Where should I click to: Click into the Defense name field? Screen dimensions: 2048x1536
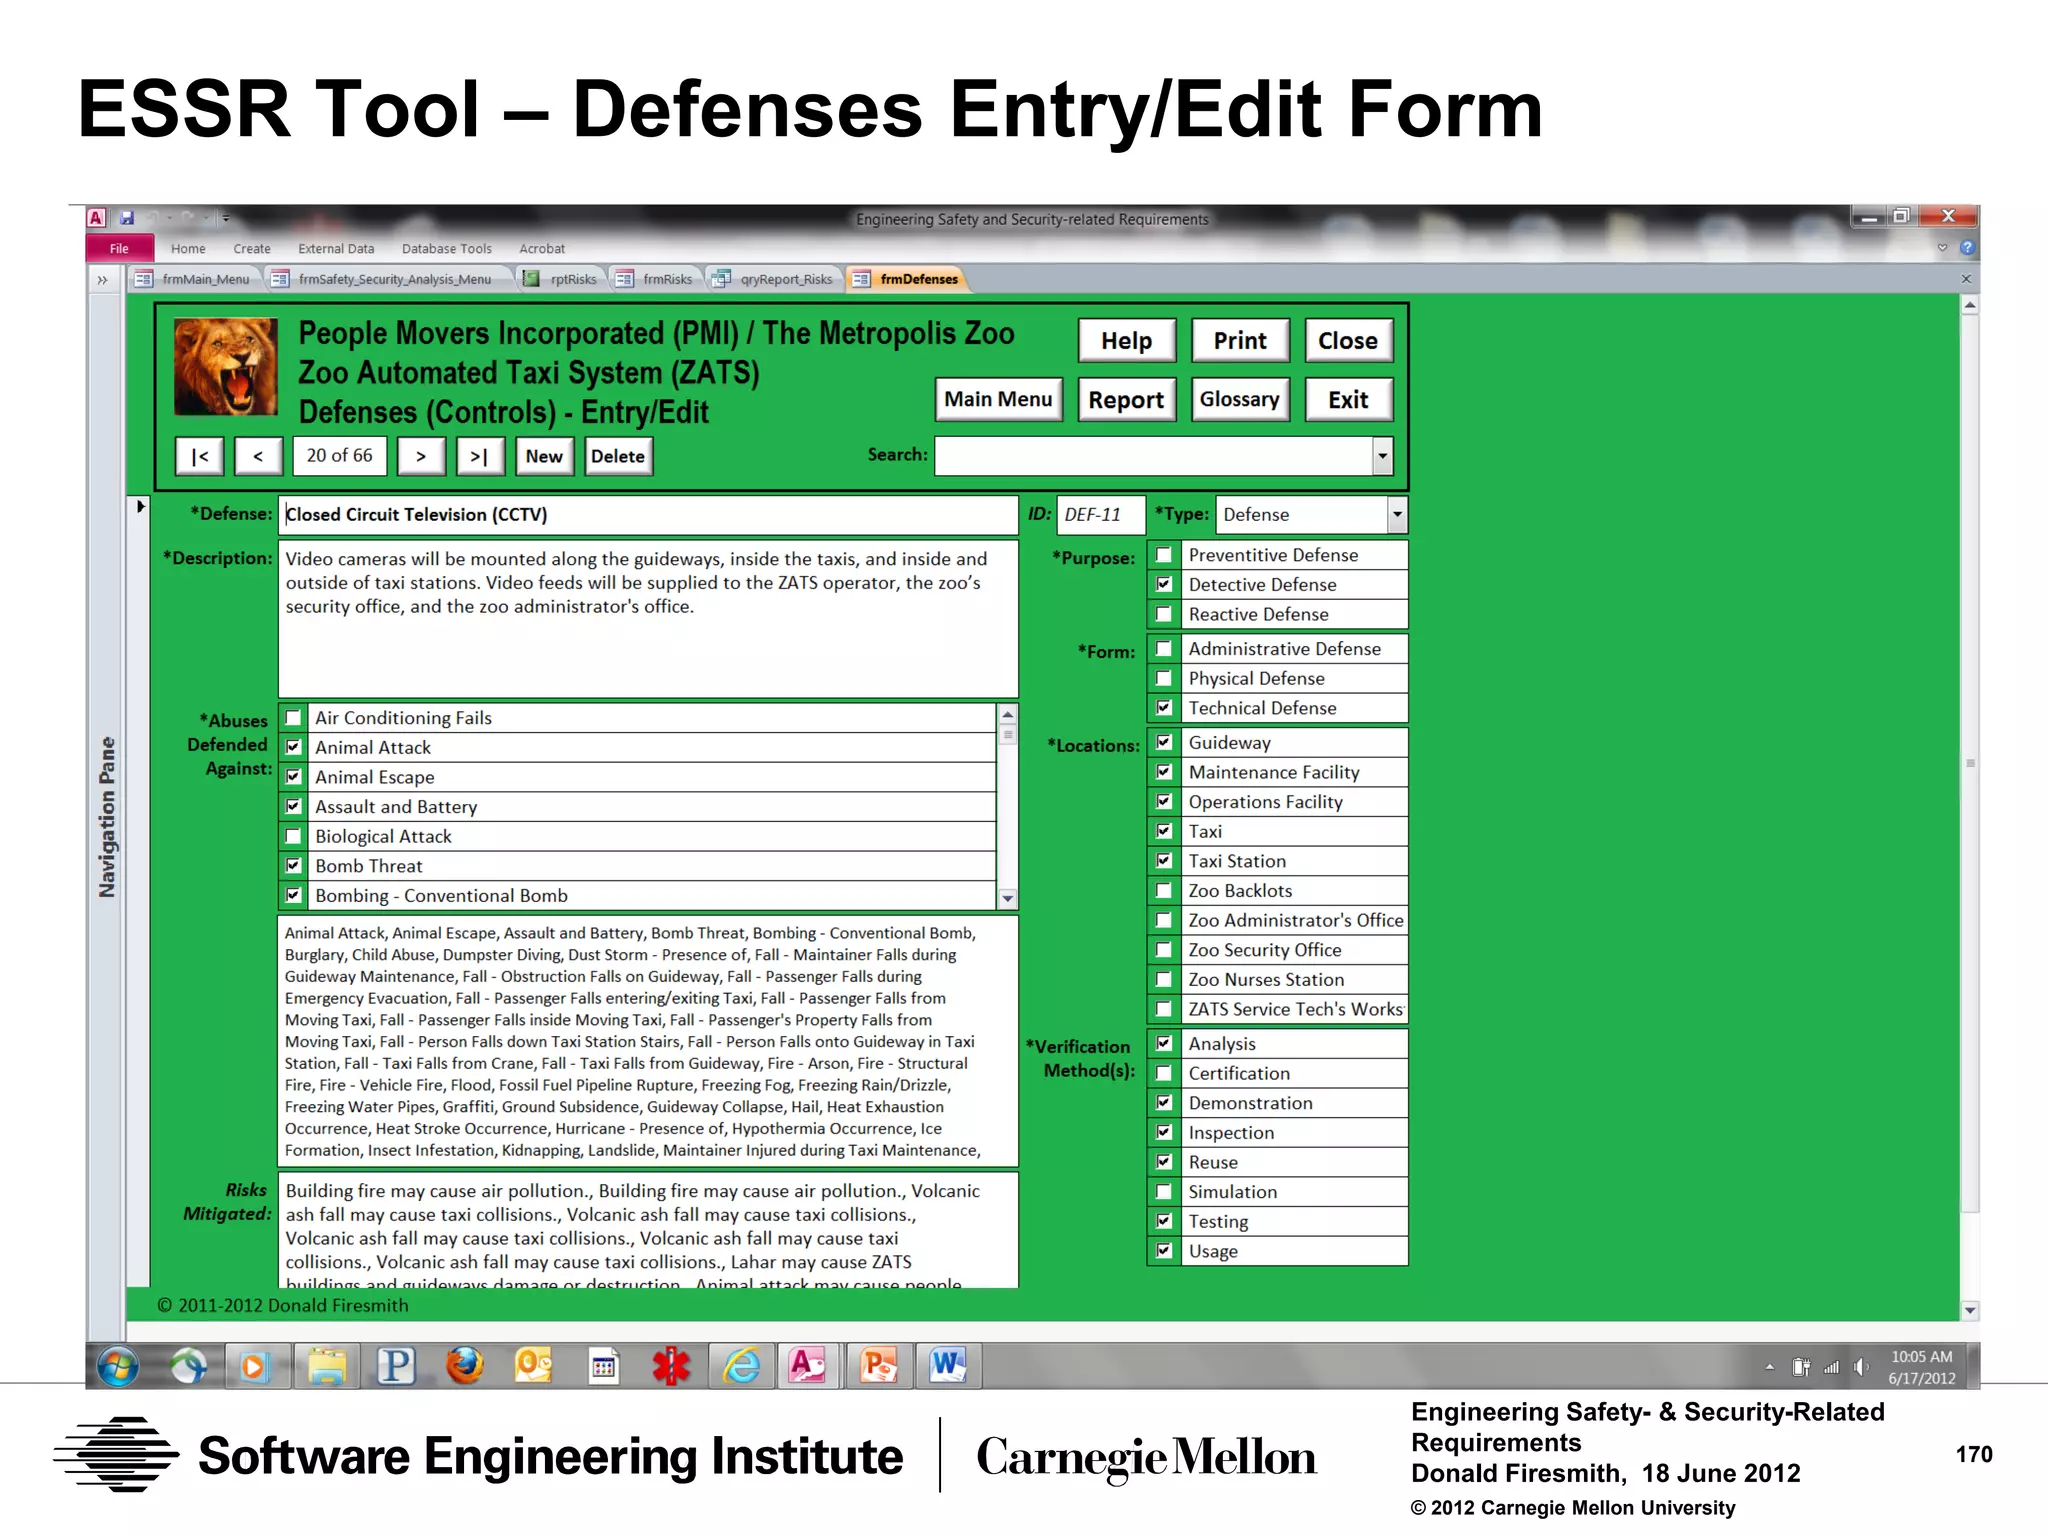[648, 515]
